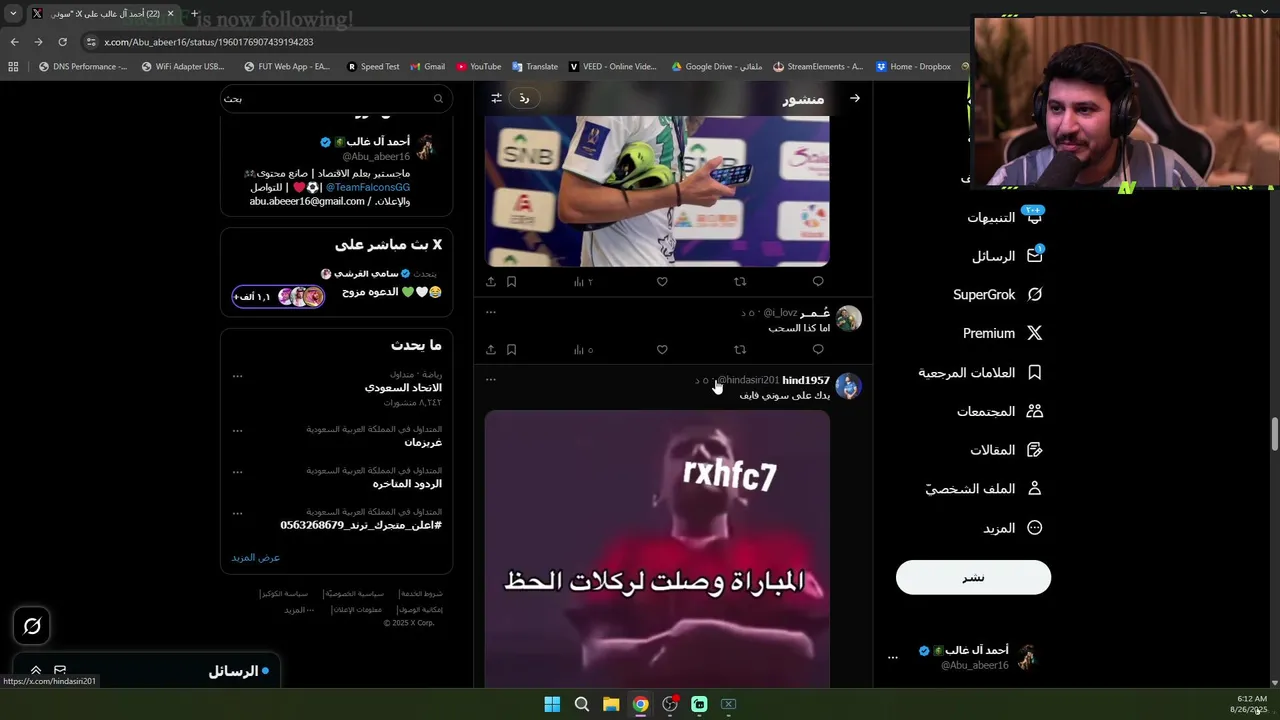Open the Grok floating button
Screen dimensions: 1280x720
tap(32, 626)
